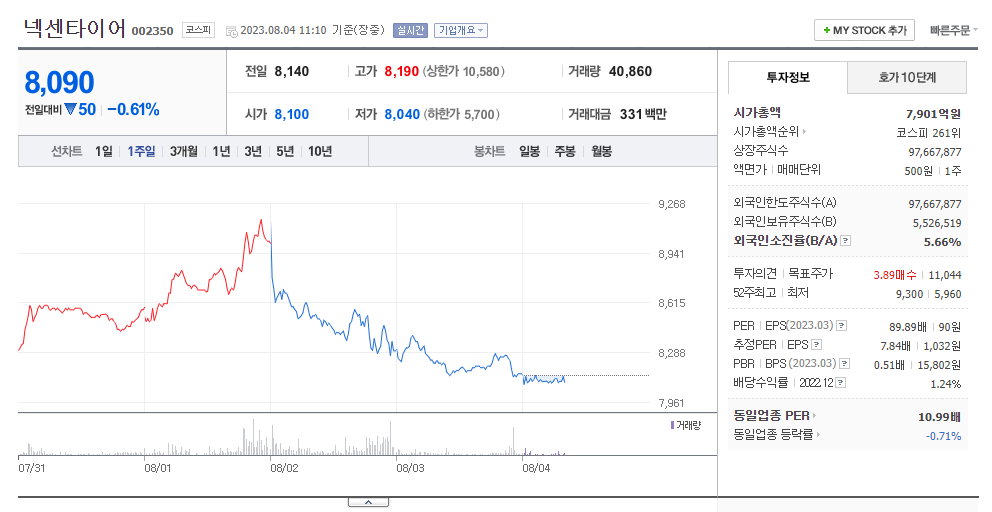Click the 넥센타이어 stock name heading
This screenshot has height=512, width=992.
(75, 28)
